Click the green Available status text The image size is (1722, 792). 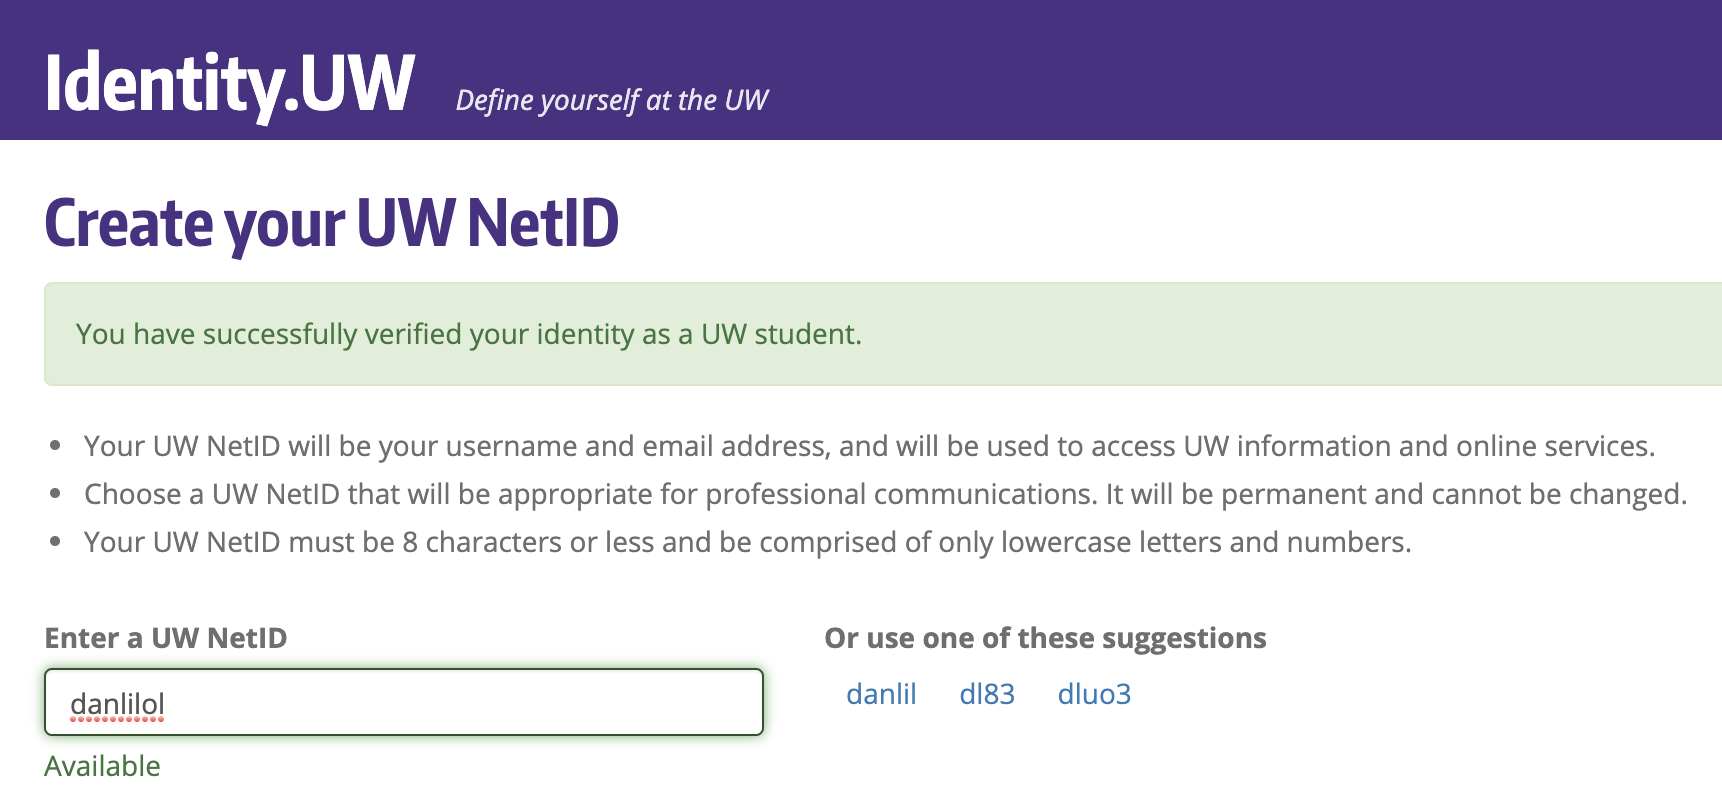point(102,766)
